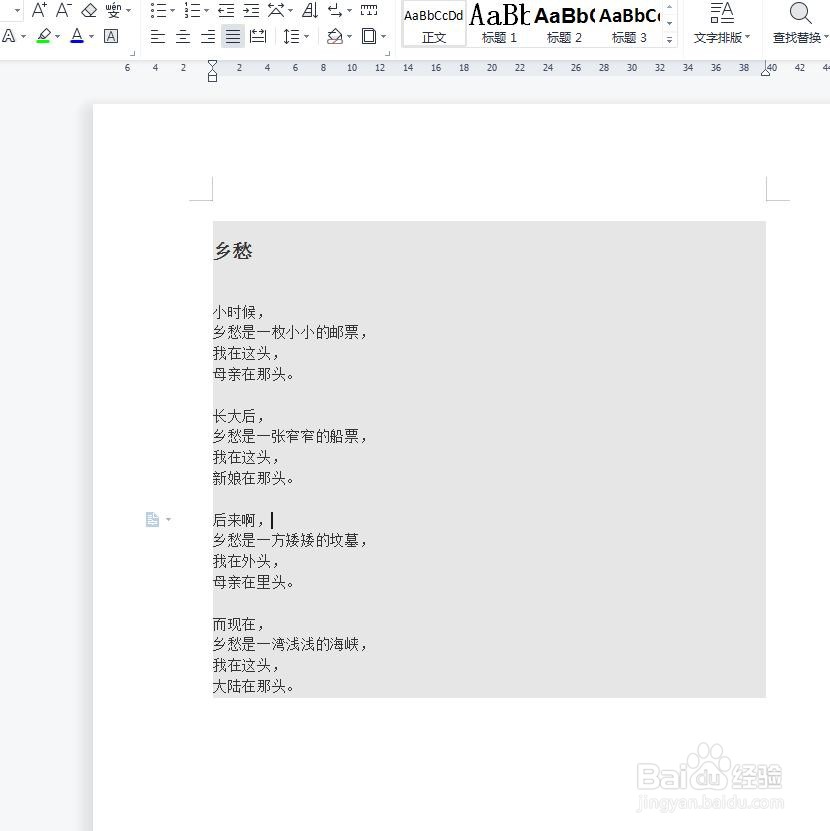Screen dimensions: 830x831
Task: Expand highlight color dropdown arrow
Action: [57, 37]
